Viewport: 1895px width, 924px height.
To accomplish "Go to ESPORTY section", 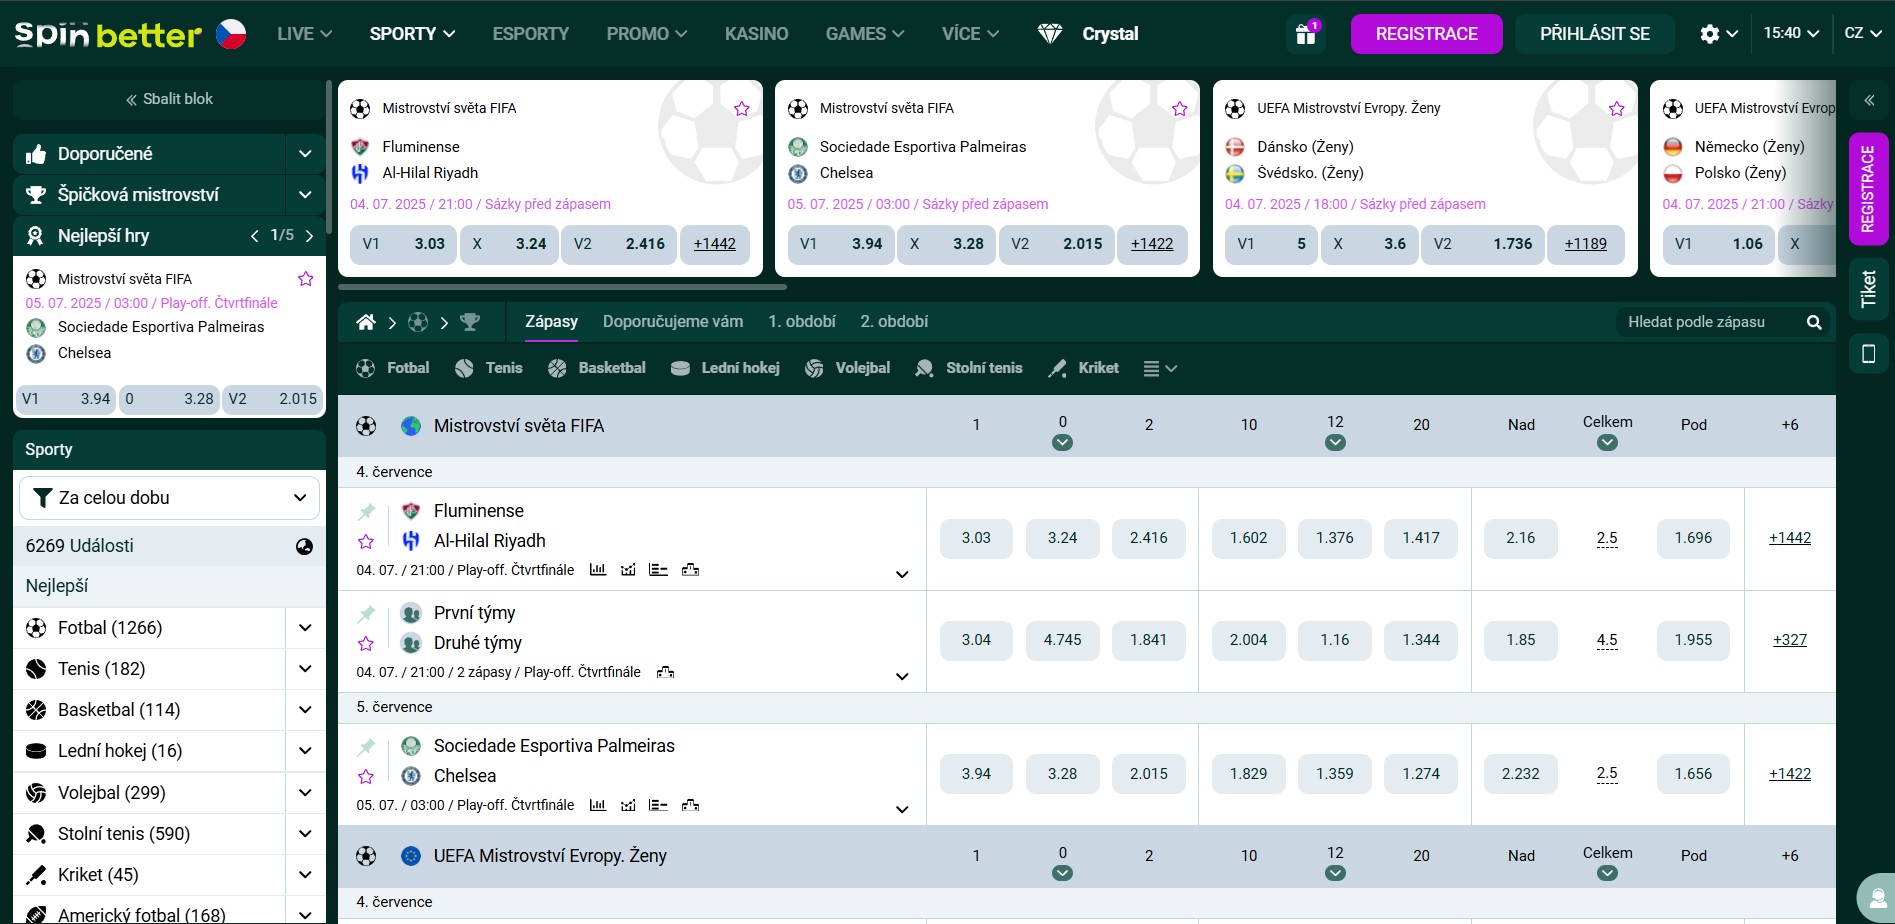I will [530, 34].
